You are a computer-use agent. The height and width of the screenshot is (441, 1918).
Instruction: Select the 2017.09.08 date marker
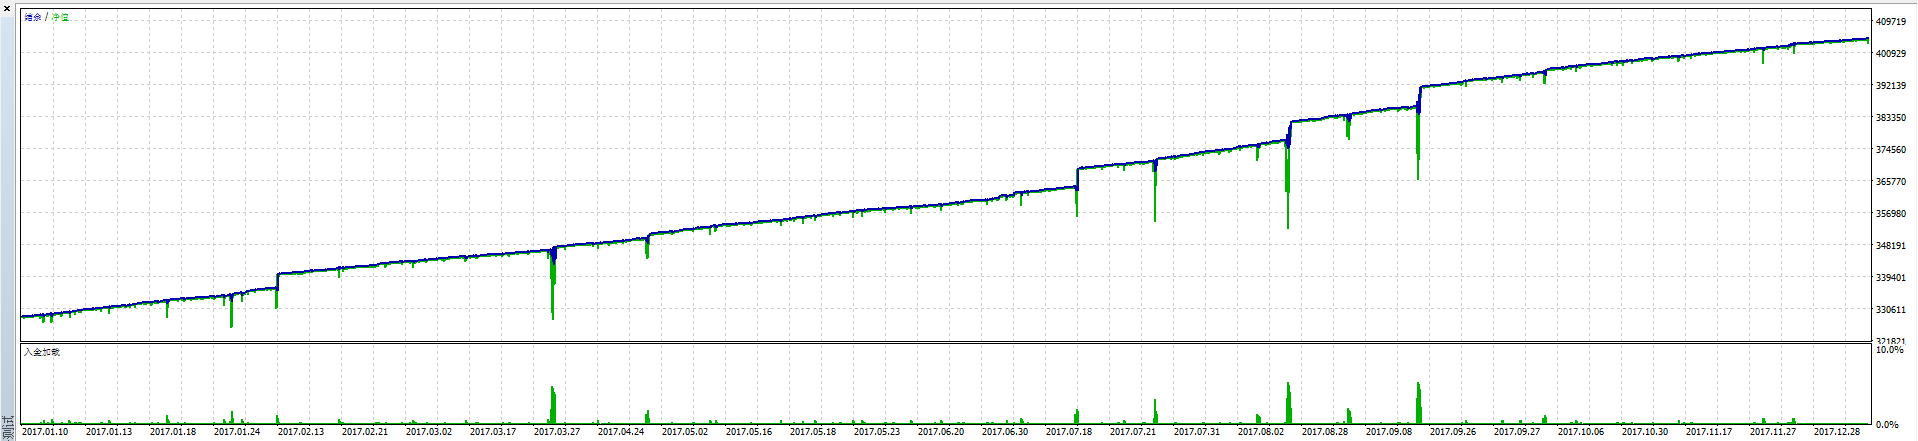coord(1389,432)
